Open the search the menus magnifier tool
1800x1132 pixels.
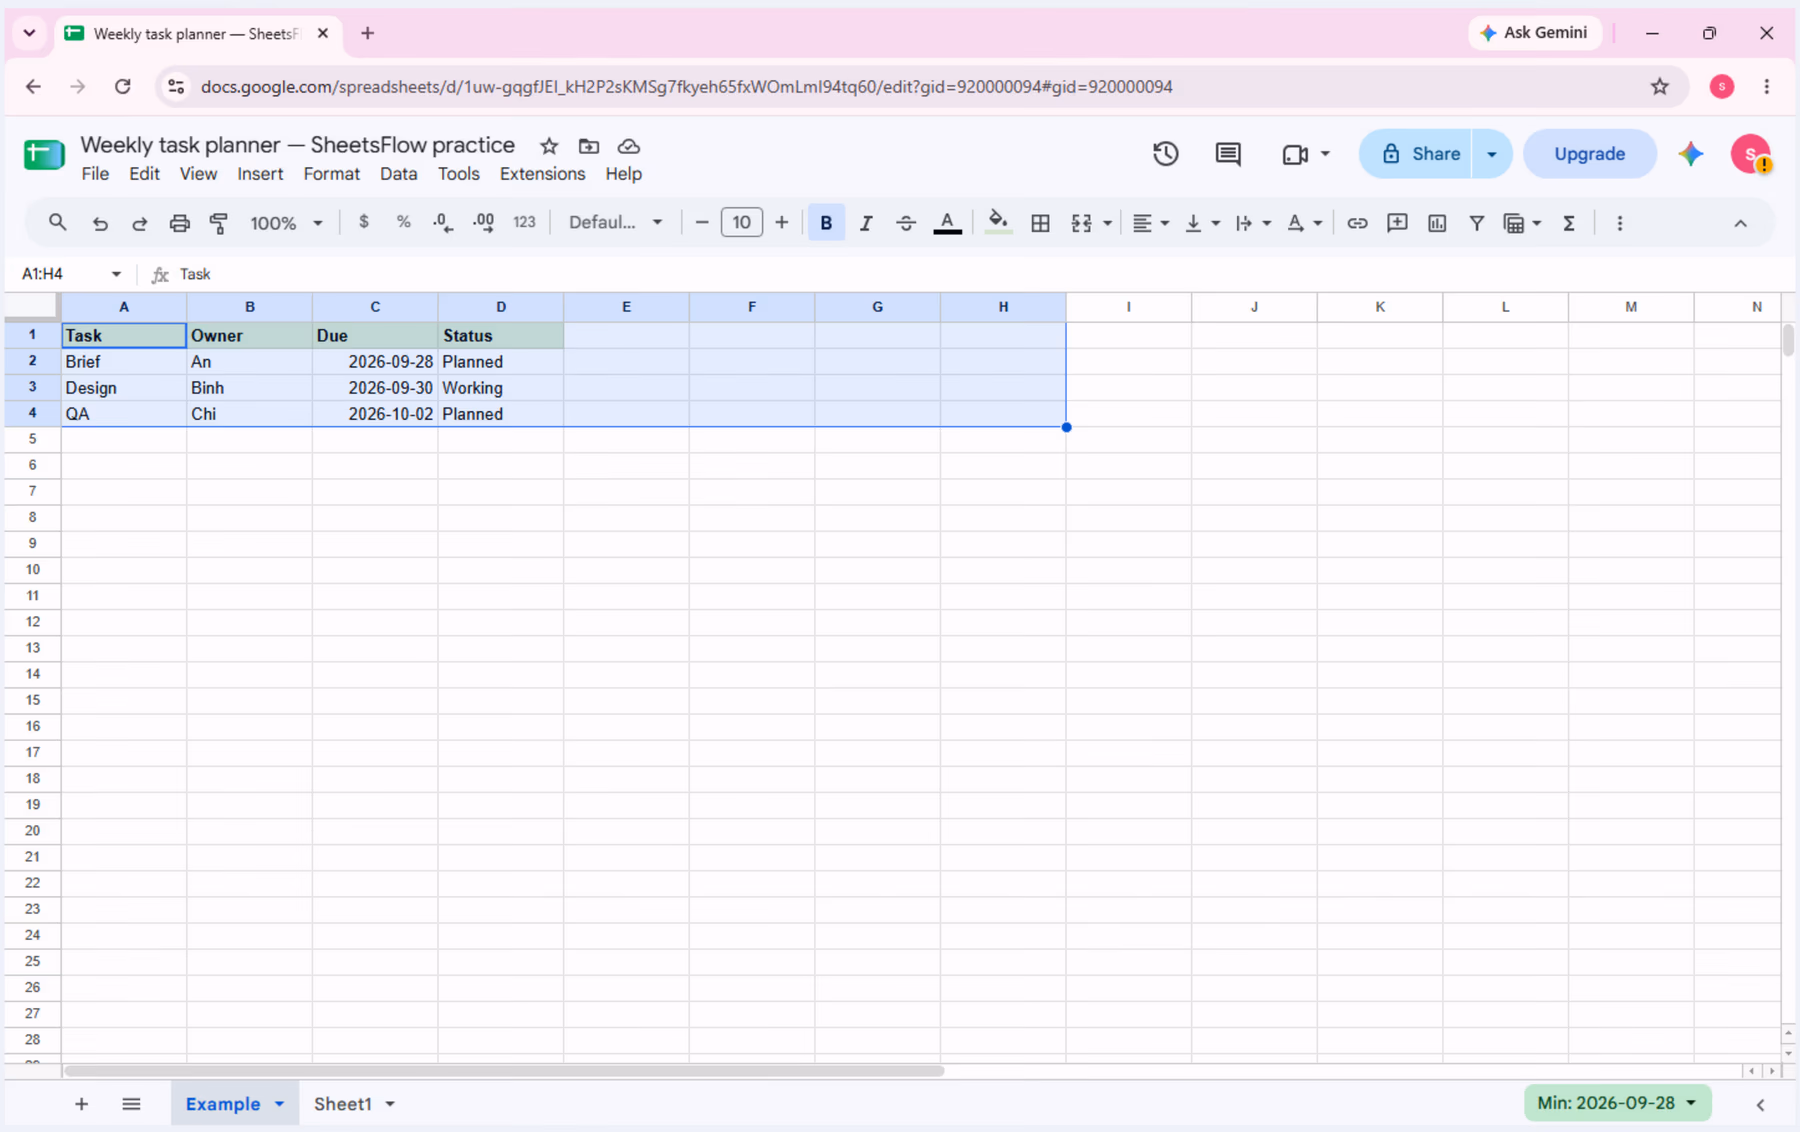point(57,223)
